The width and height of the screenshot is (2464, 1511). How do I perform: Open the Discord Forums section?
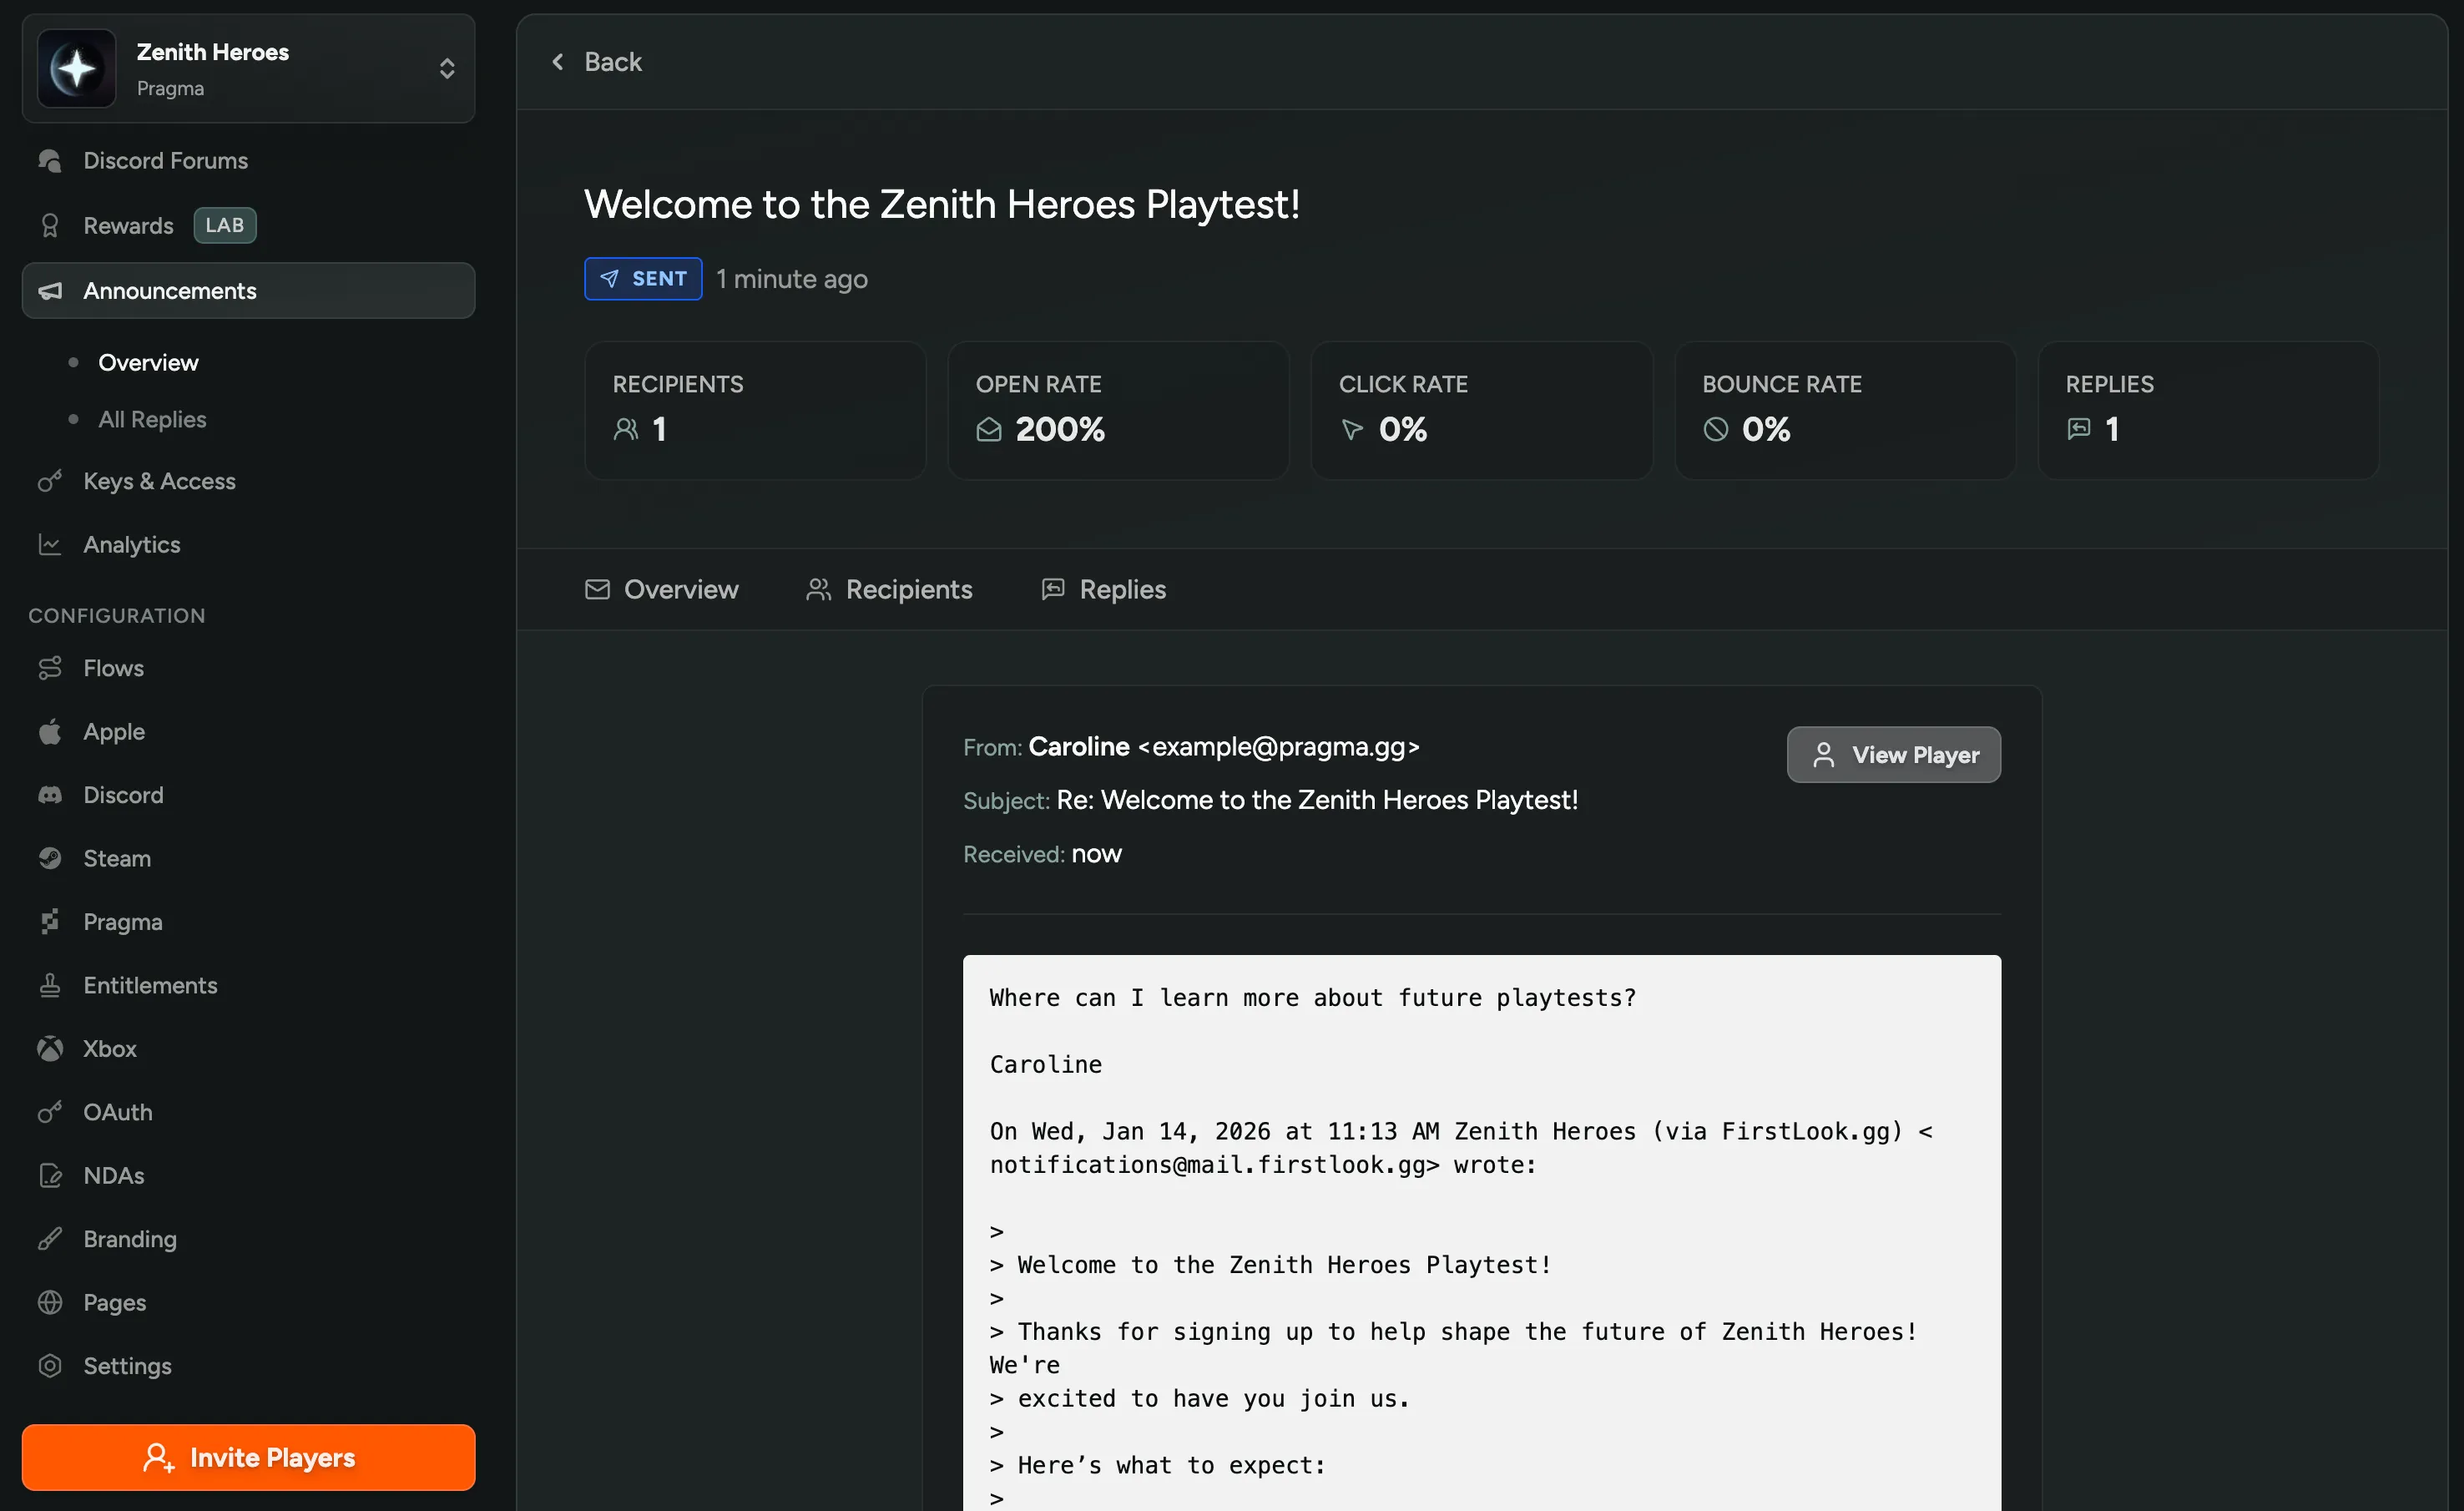(x=165, y=160)
